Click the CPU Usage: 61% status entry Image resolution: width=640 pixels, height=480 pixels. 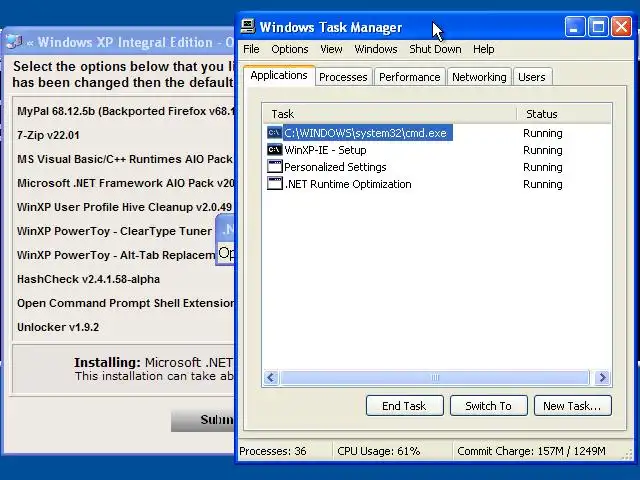click(378, 451)
